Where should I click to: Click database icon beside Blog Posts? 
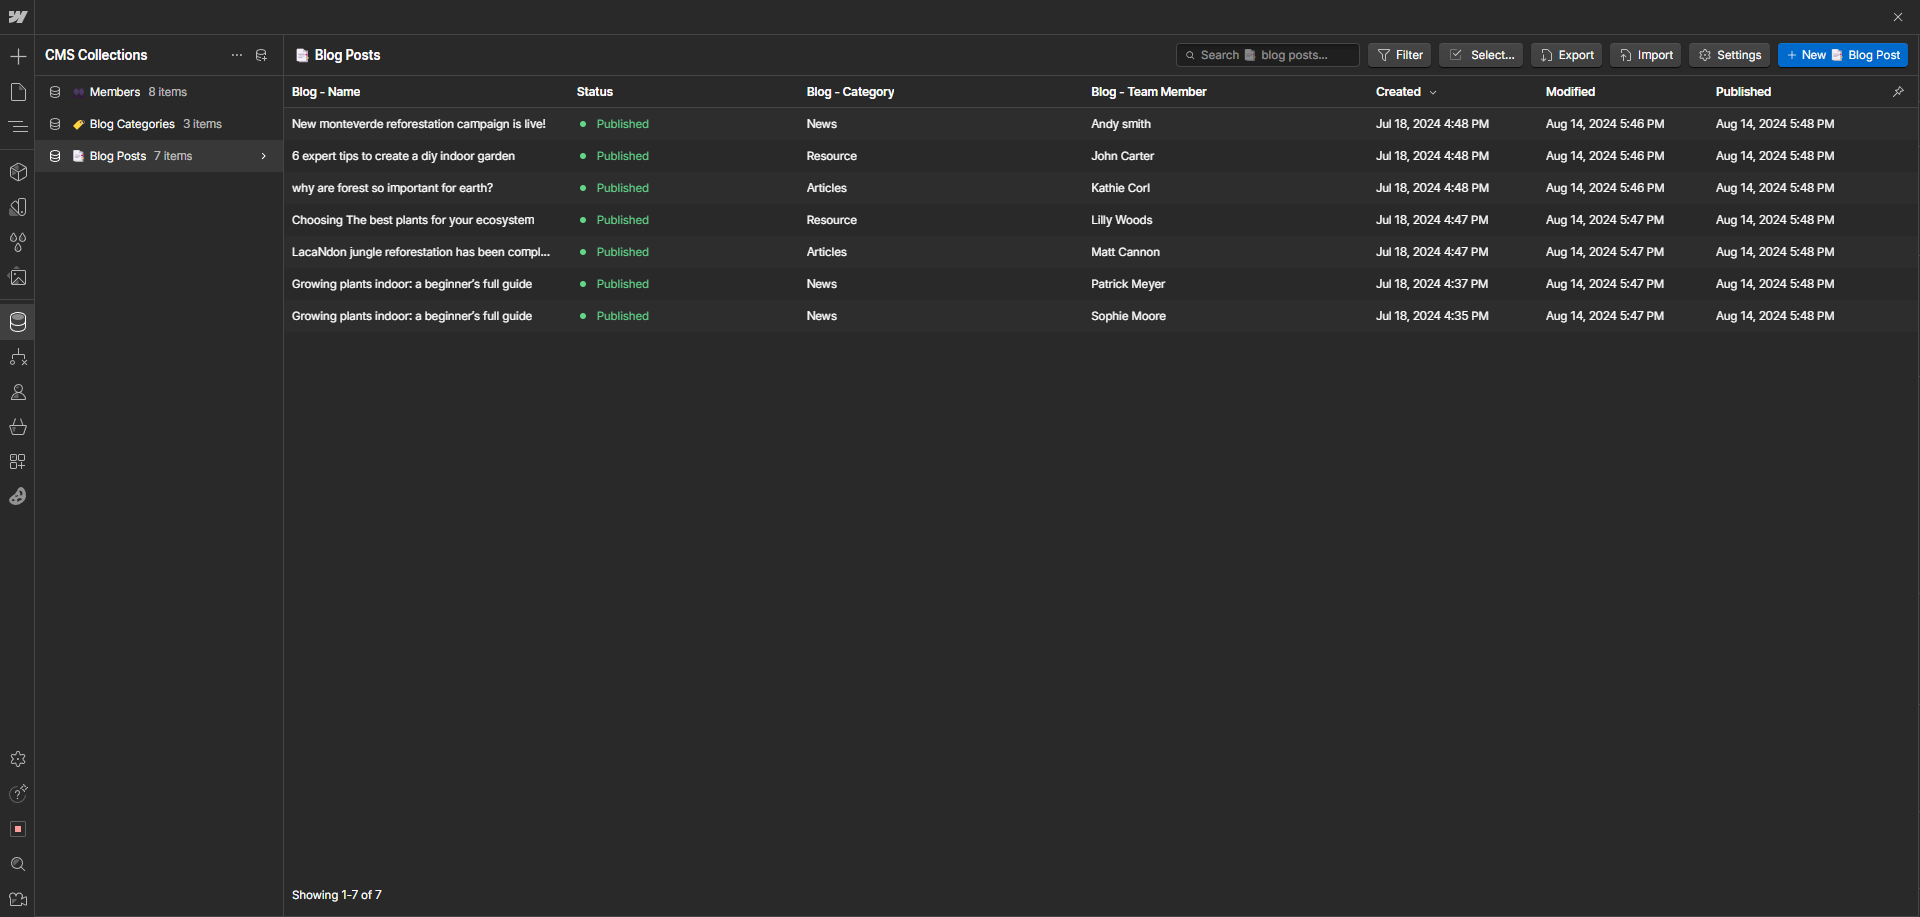pyautogui.click(x=55, y=156)
